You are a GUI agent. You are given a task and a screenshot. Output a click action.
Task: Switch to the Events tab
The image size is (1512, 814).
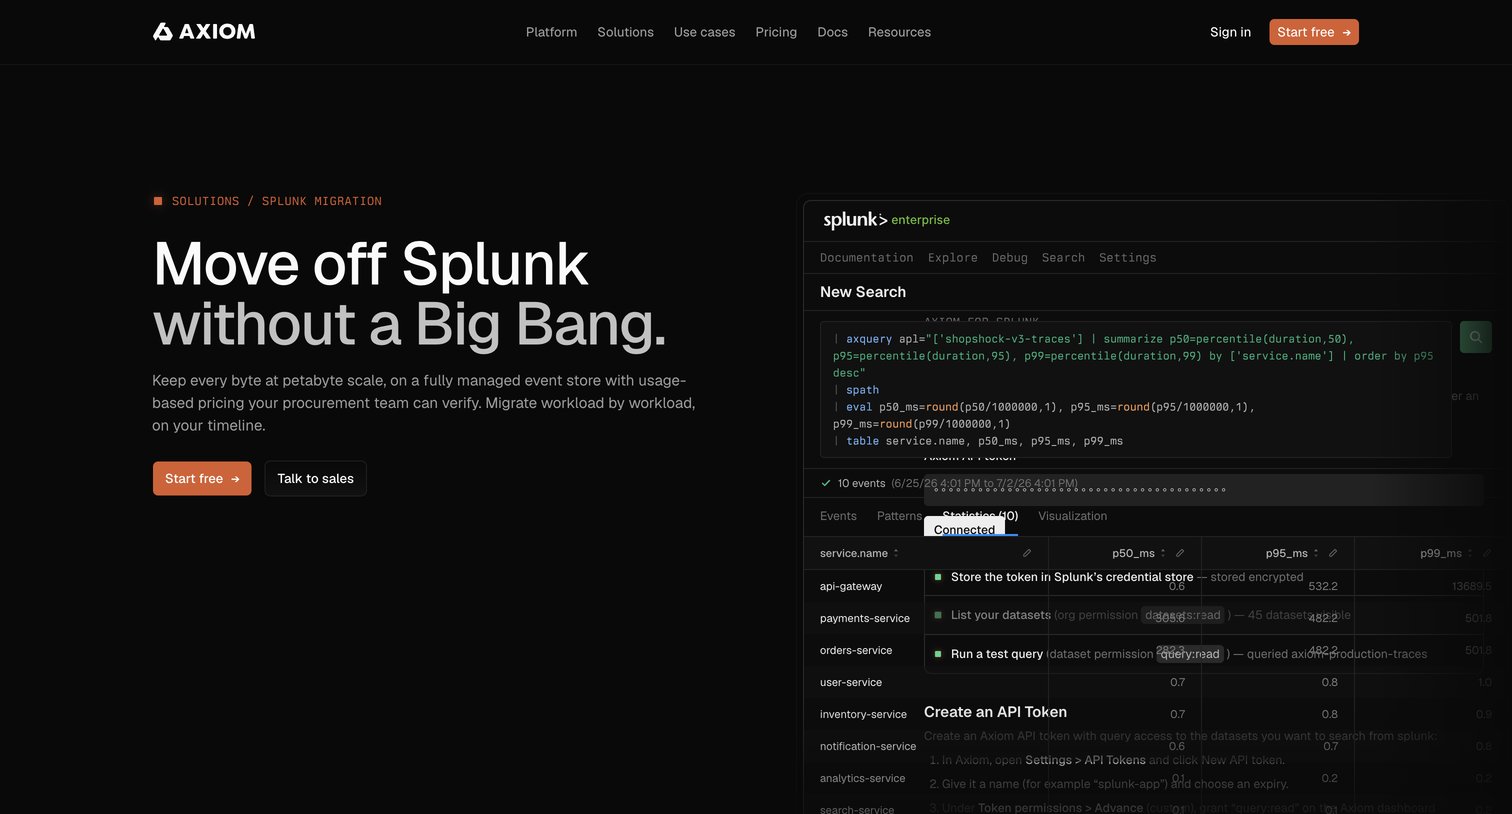(x=838, y=516)
